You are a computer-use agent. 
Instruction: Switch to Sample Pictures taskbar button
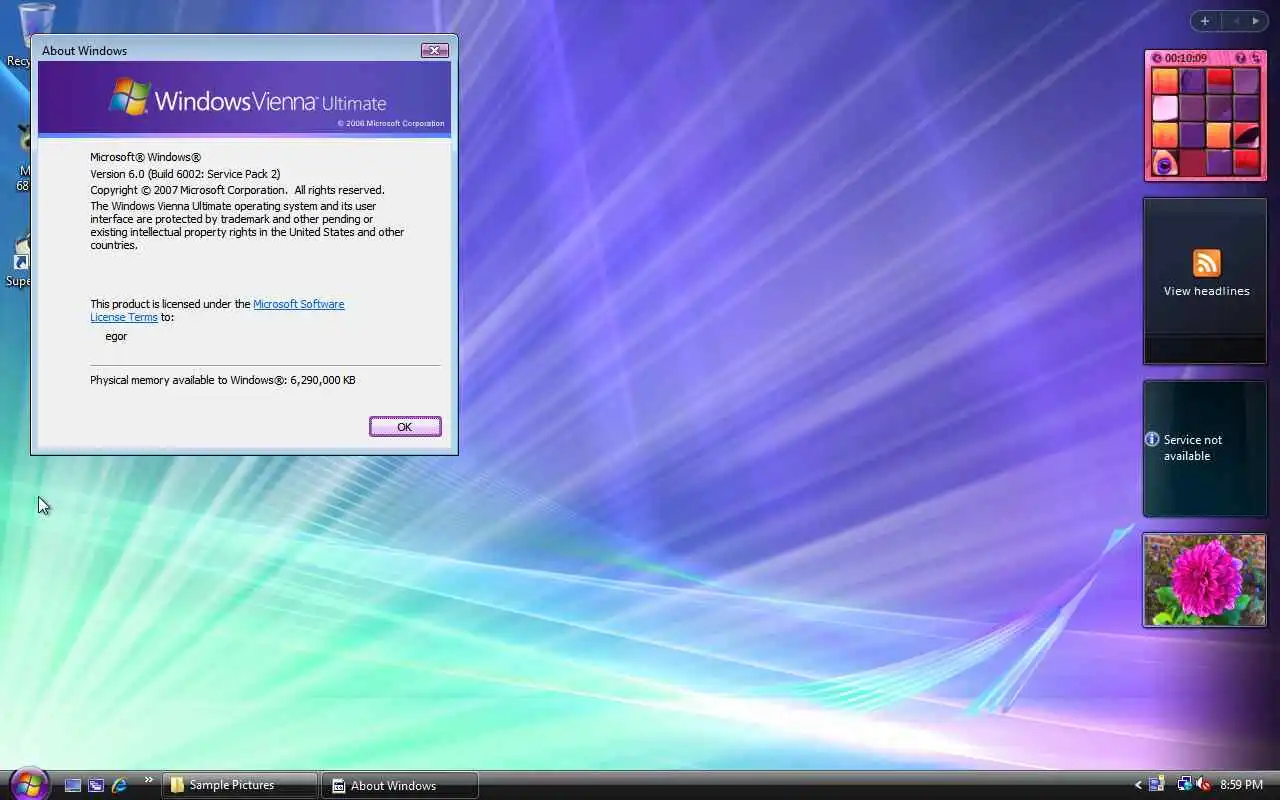coord(240,785)
